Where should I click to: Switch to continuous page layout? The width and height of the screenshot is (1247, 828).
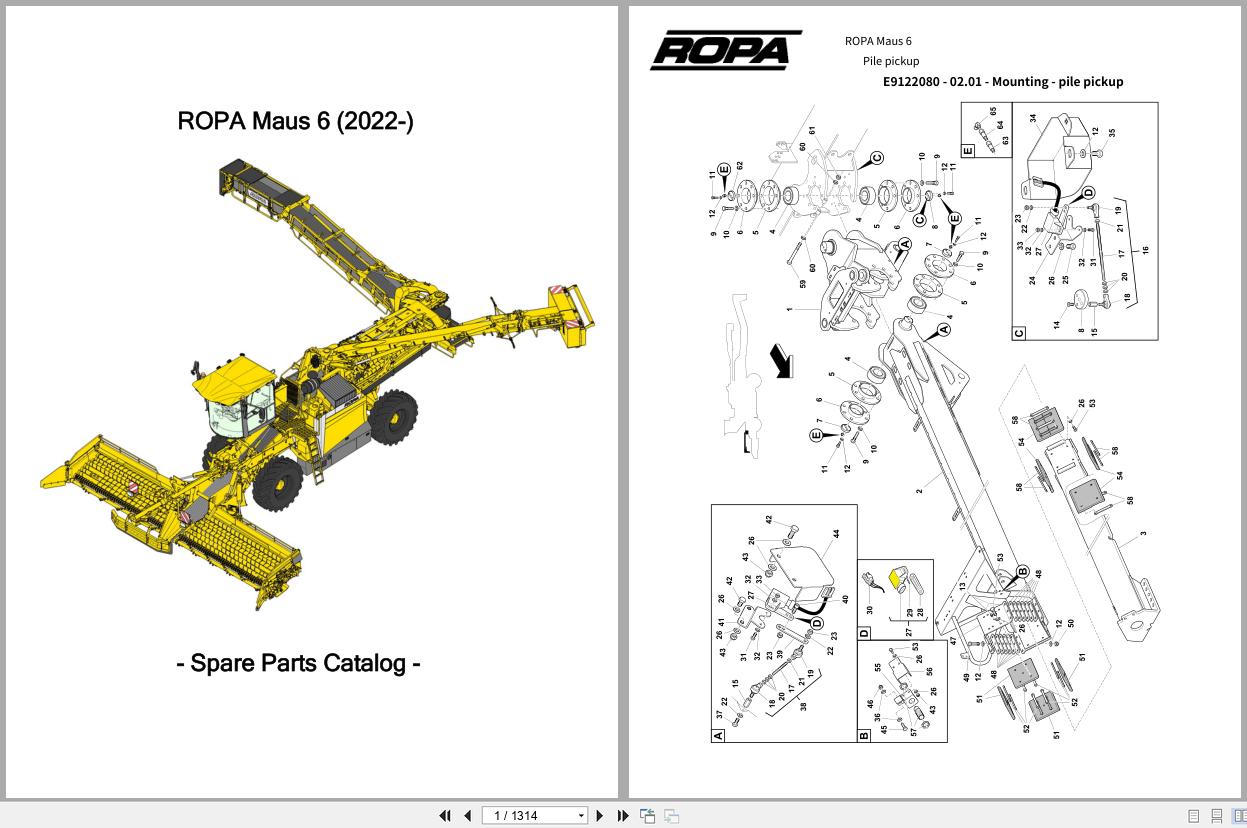point(1217,816)
